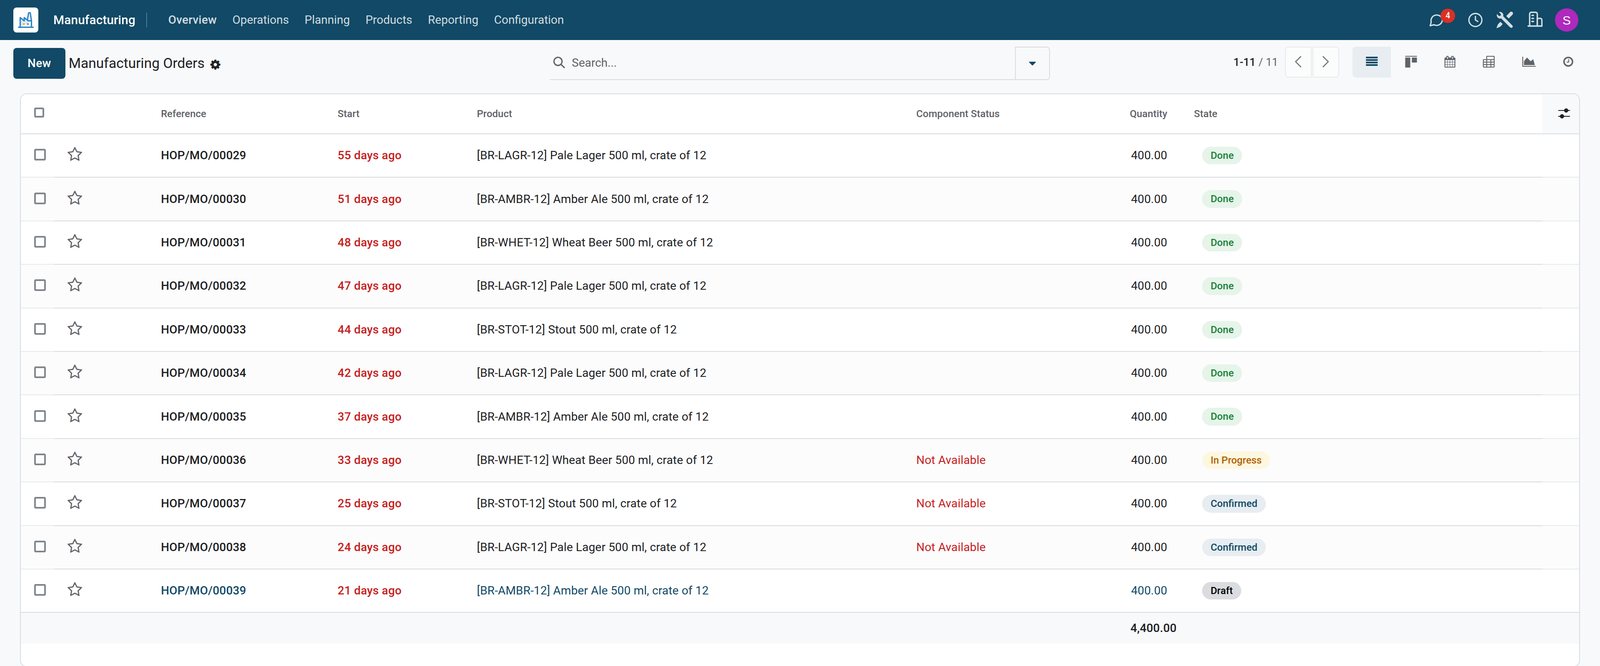Click the In Progress state badge
The image size is (1600, 666).
[1236, 460]
